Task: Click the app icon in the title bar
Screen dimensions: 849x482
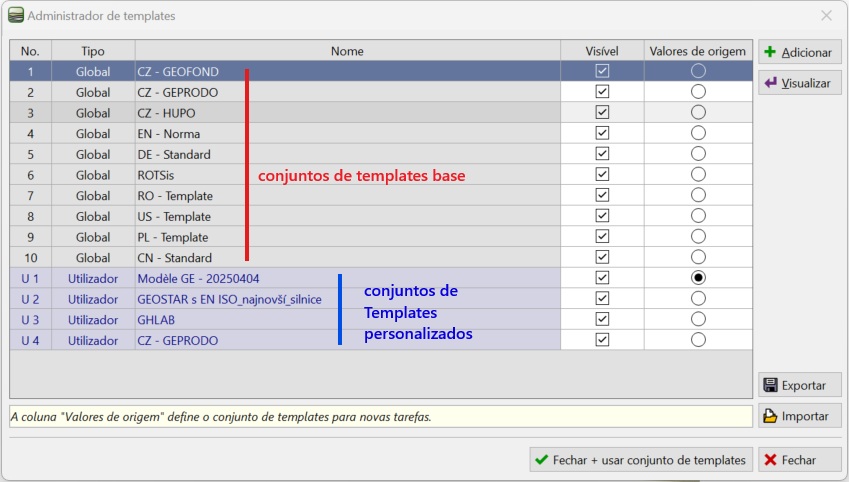Action: tap(16, 15)
